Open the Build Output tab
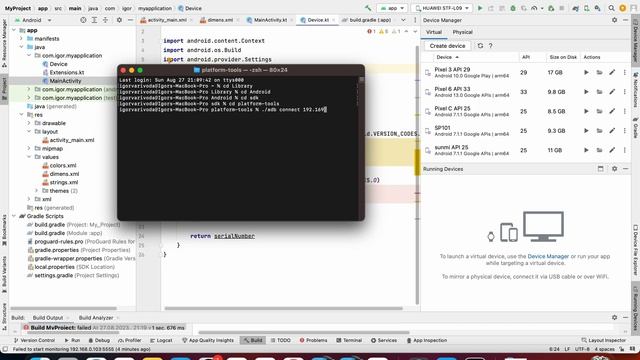Image resolution: width=640 pixels, height=360 pixels. coord(48,318)
